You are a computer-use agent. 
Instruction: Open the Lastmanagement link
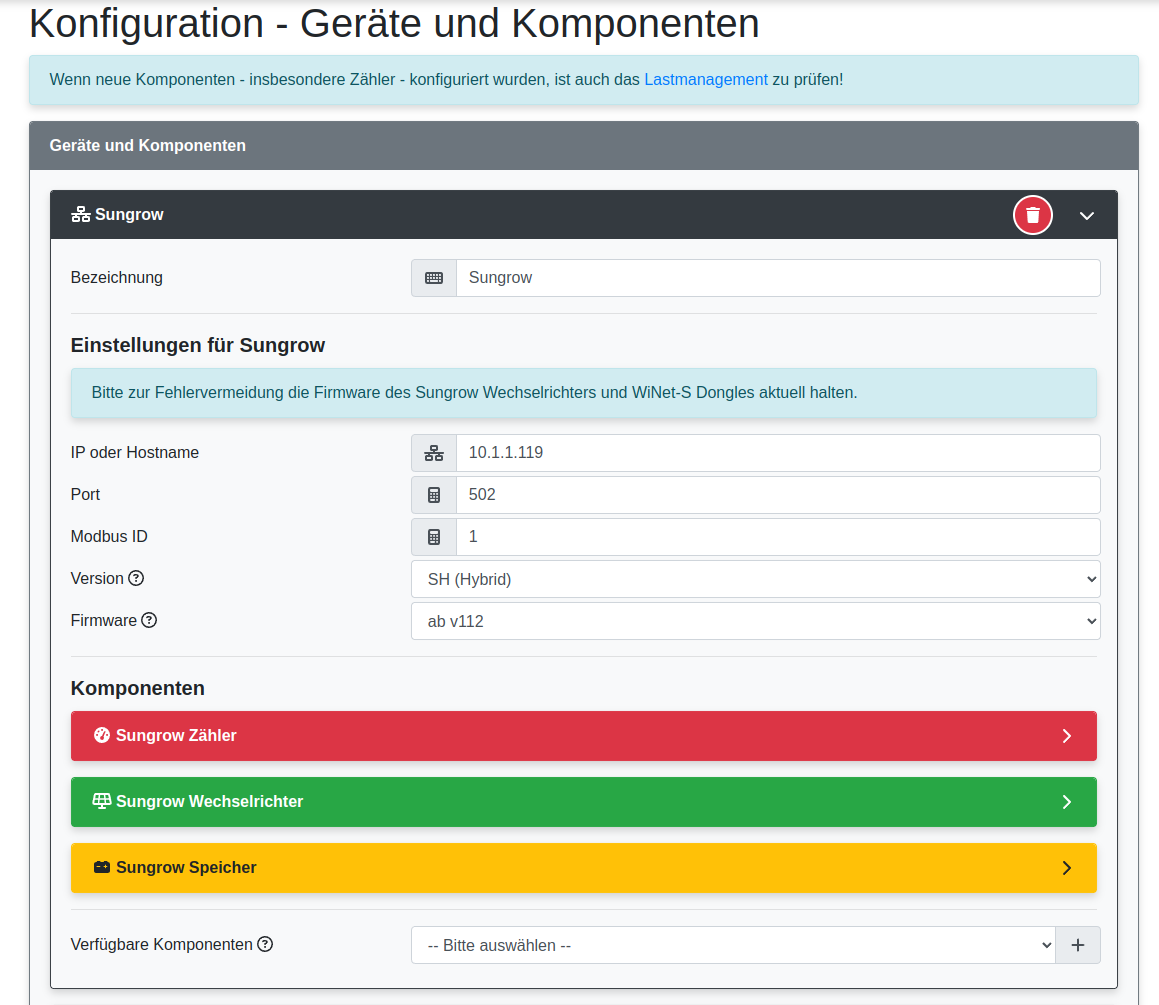tap(706, 80)
